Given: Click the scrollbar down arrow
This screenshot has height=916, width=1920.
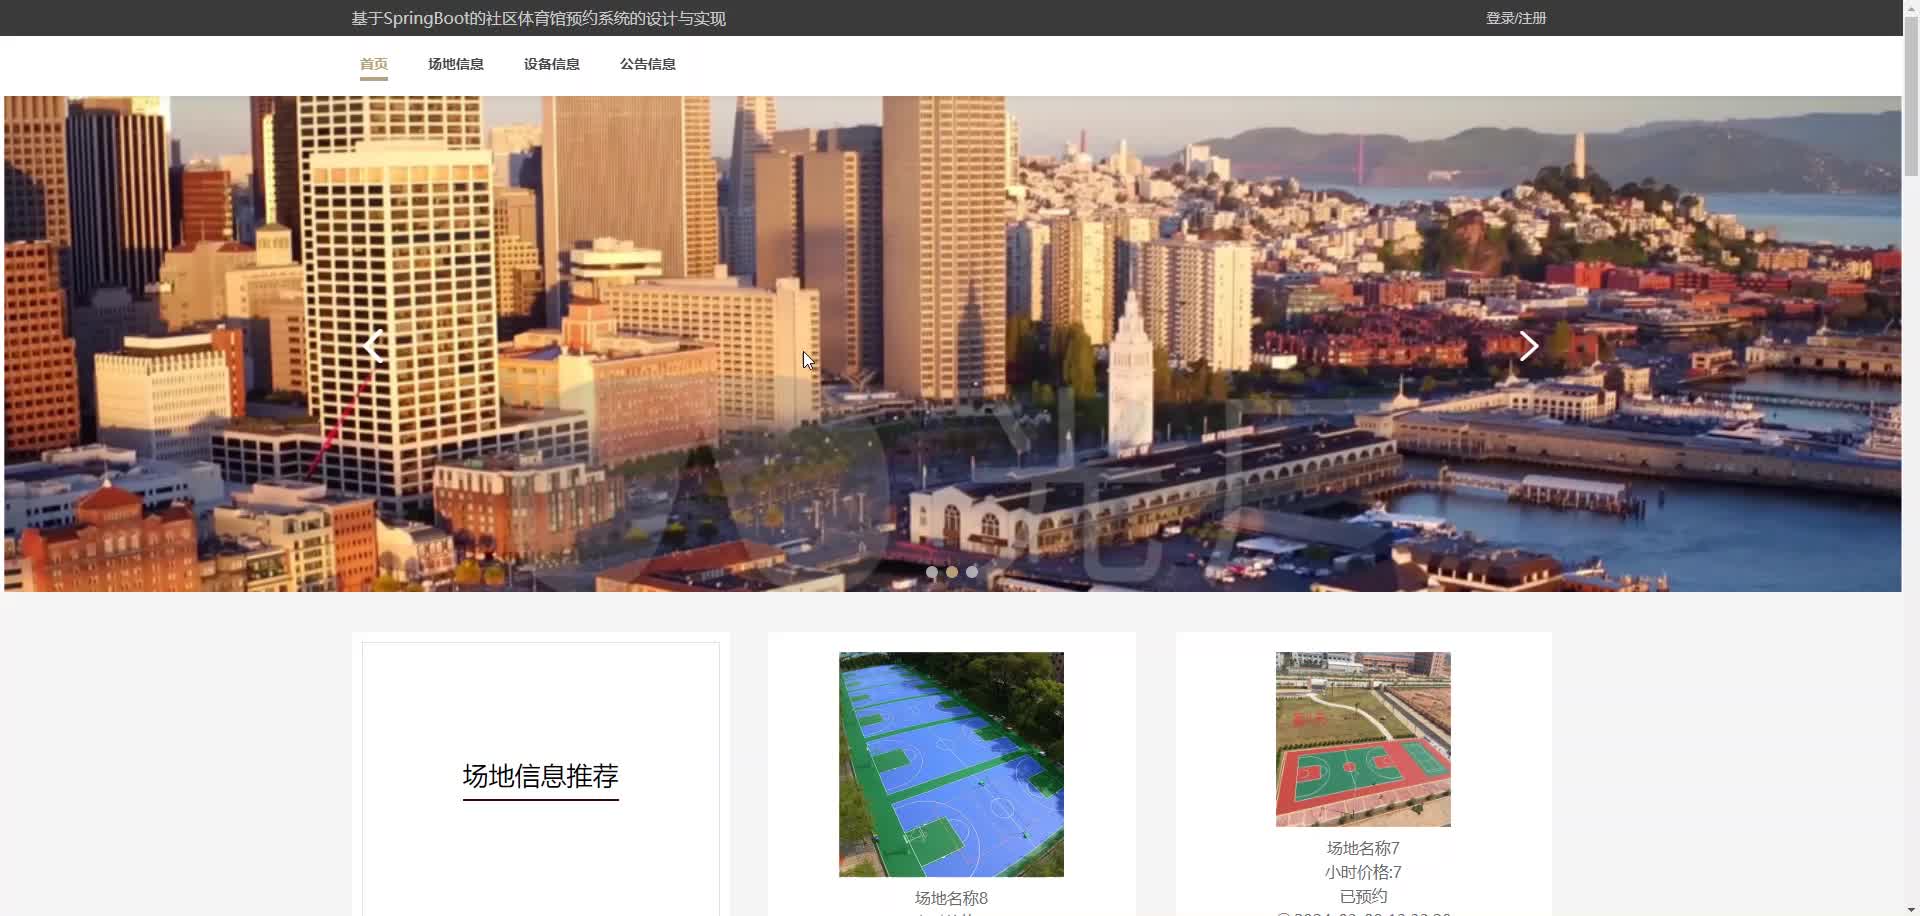Looking at the screenshot, I should point(1911,909).
